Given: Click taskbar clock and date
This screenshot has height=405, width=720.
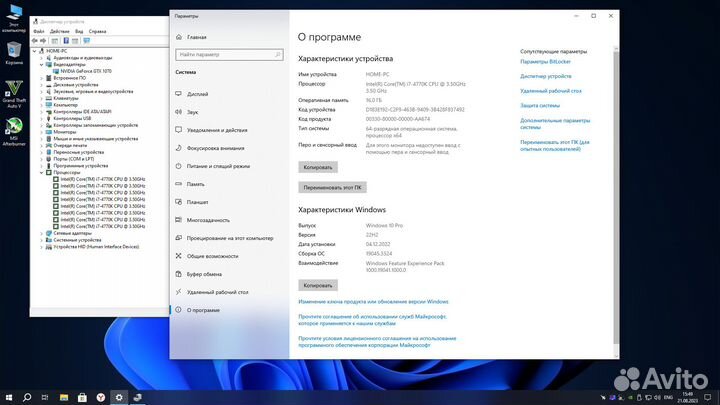Looking at the screenshot, I should click(687, 397).
